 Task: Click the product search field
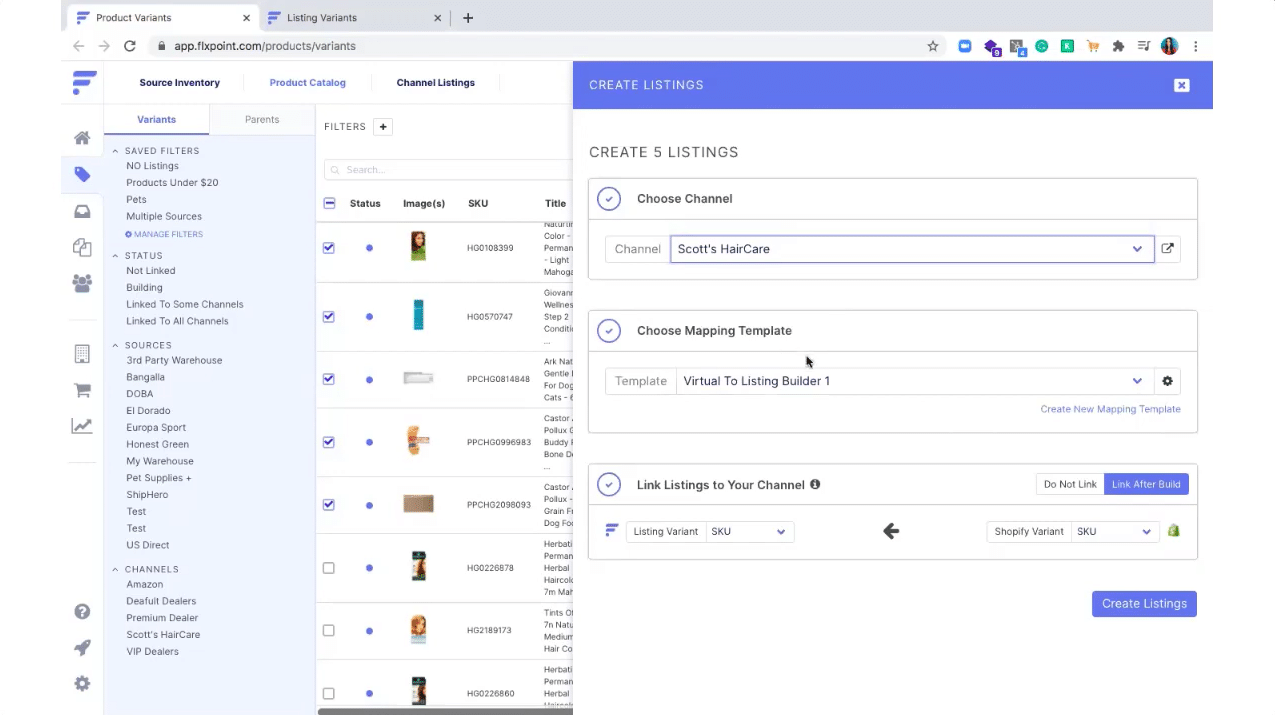450,170
